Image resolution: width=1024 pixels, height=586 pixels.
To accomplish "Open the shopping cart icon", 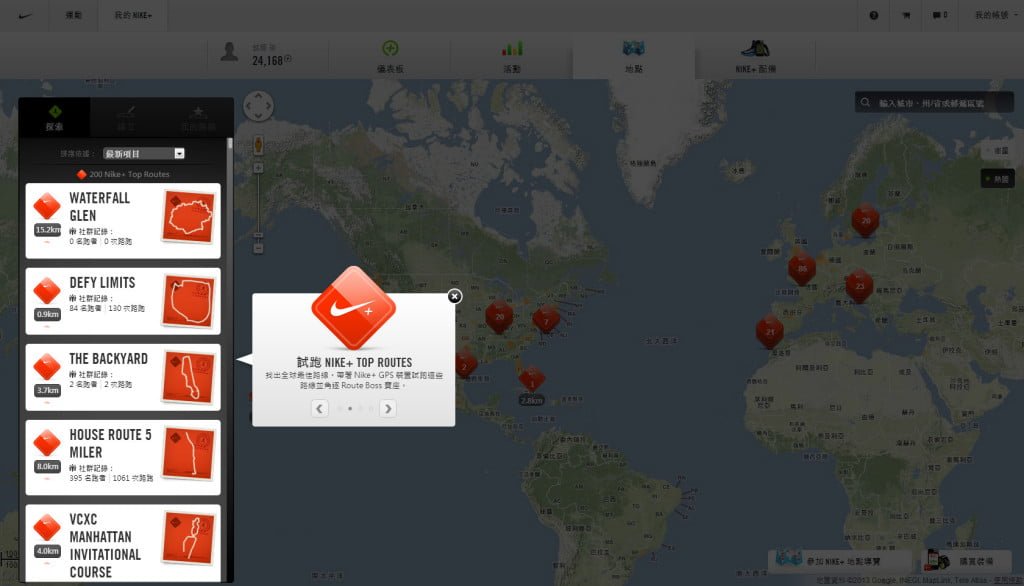I will pyautogui.click(x=906, y=15).
